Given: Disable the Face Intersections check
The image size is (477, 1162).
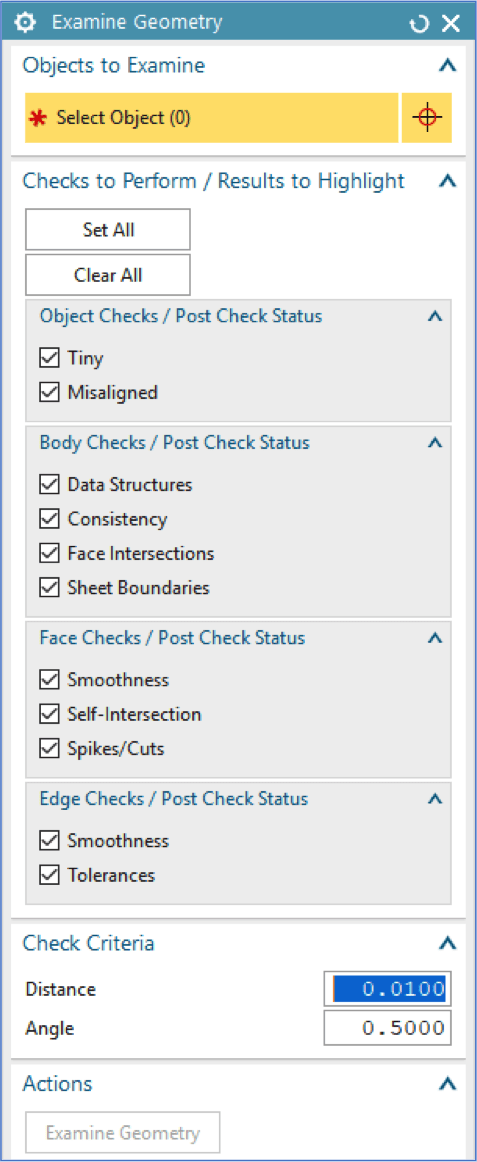Looking at the screenshot, I should point(50,554).
